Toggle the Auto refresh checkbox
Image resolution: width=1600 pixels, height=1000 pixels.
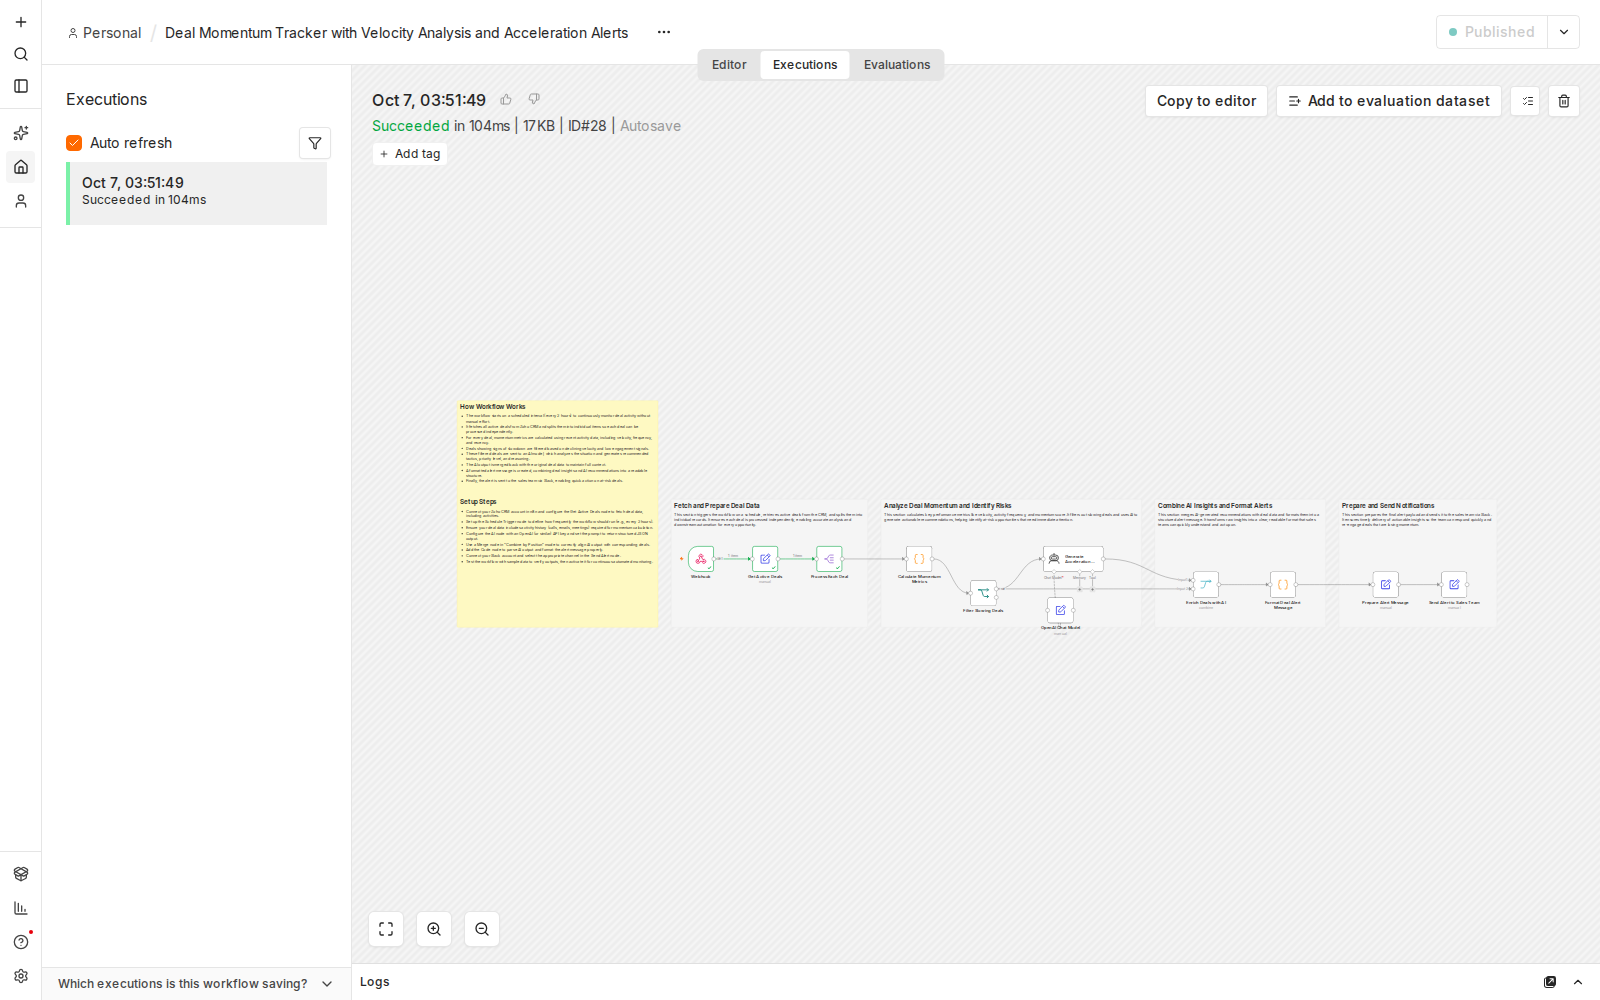(74, 143)
